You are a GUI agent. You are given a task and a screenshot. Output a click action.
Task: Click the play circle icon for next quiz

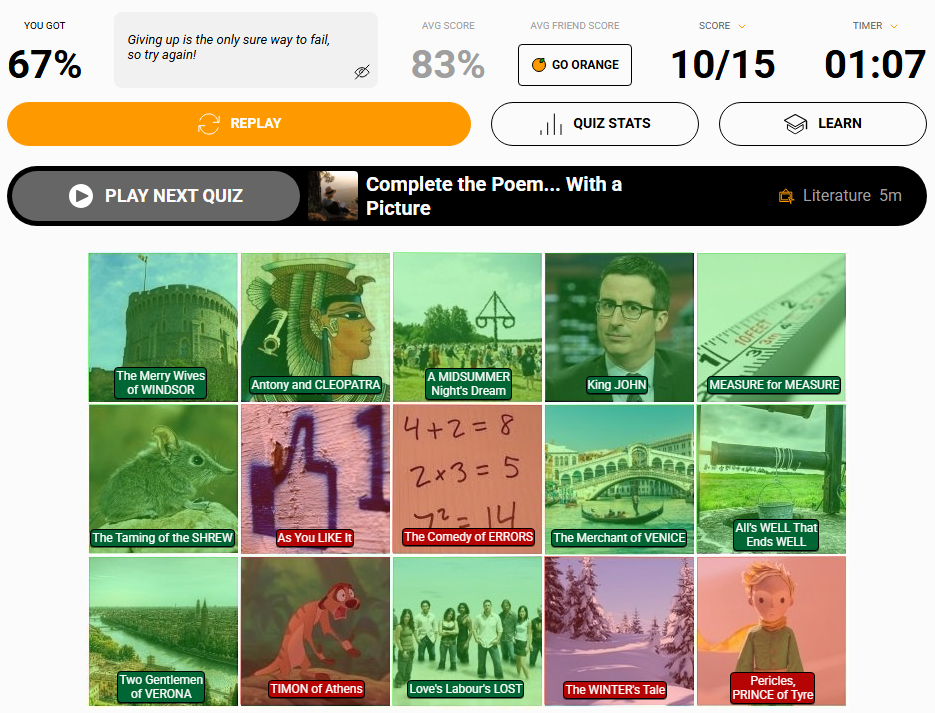(81, 196)
